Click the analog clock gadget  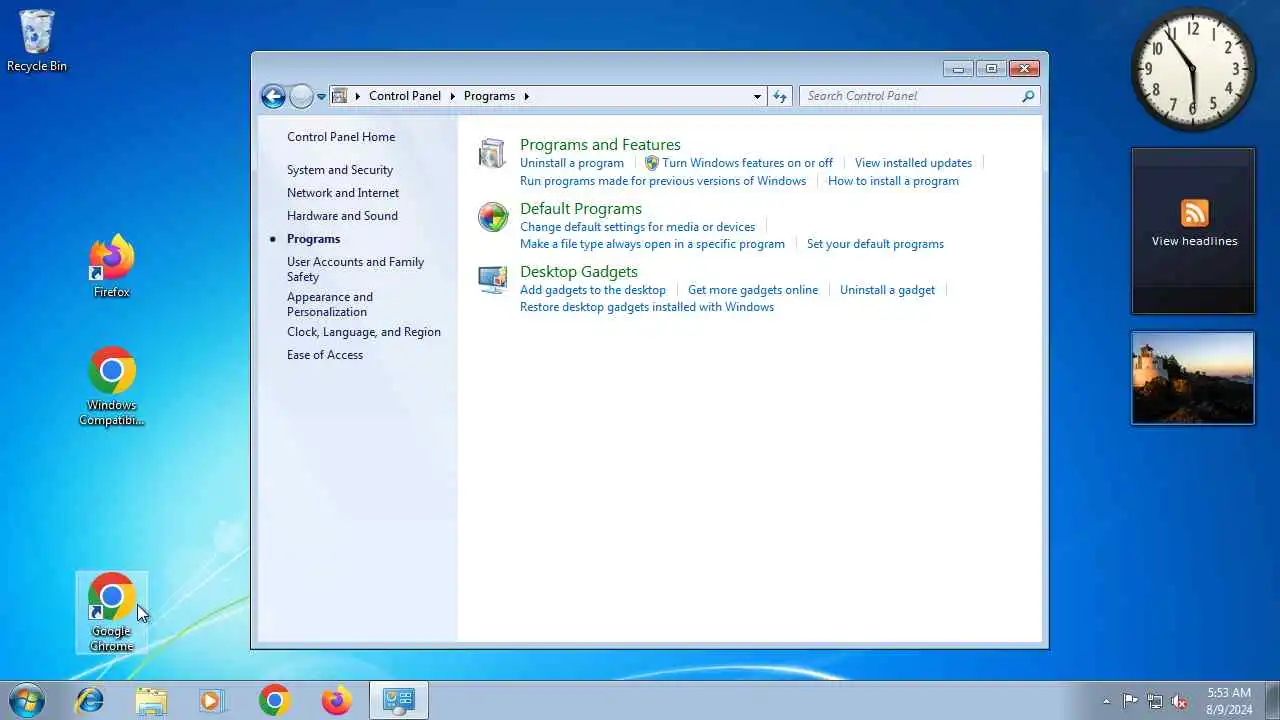coord(1194,69)
